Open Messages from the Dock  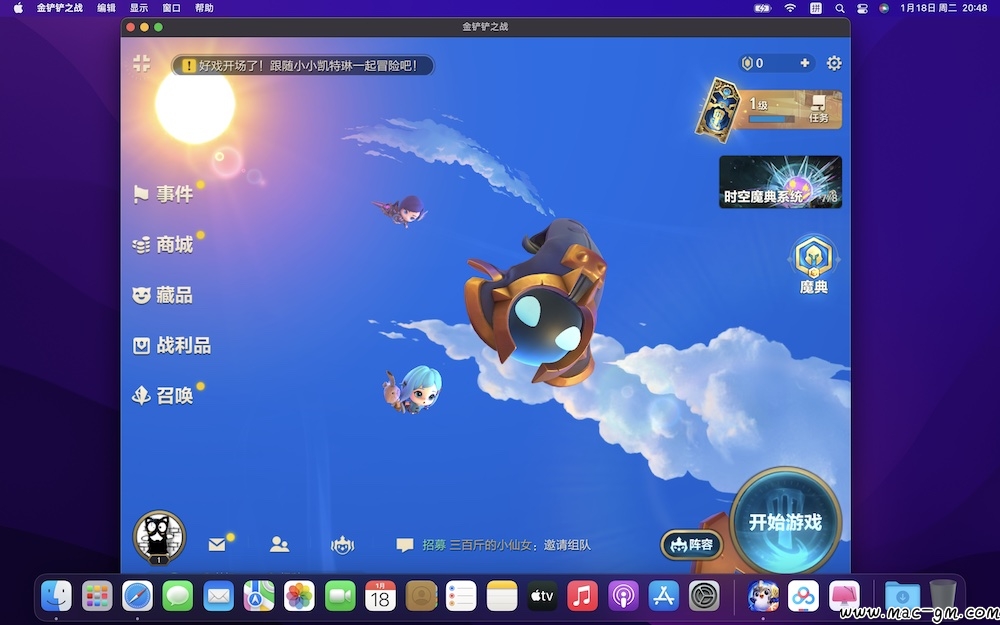pyautogui.click(x=178, y=596)
